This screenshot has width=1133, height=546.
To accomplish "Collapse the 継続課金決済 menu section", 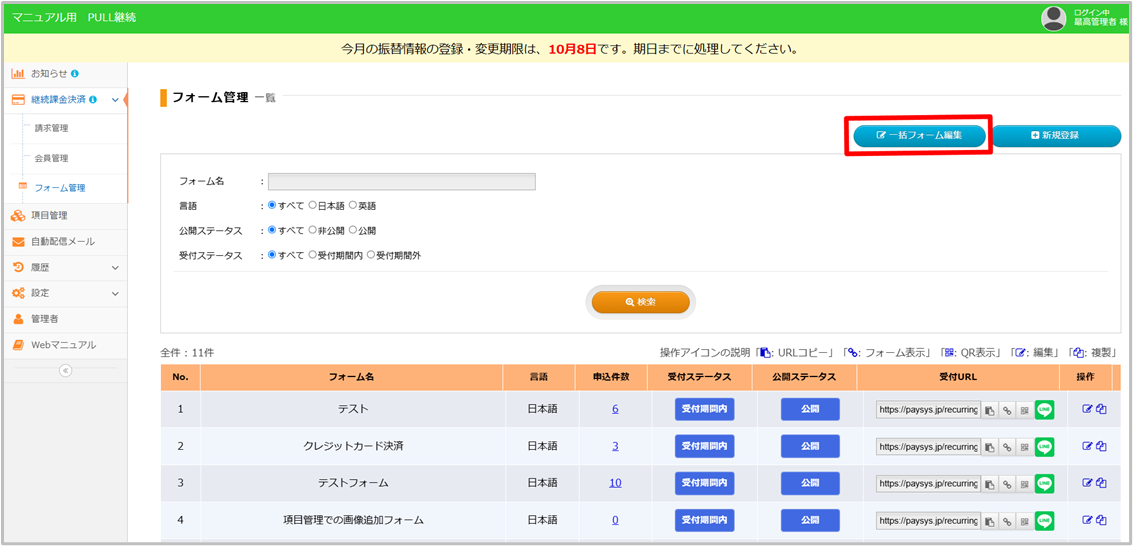I will (x=115, y=100).
